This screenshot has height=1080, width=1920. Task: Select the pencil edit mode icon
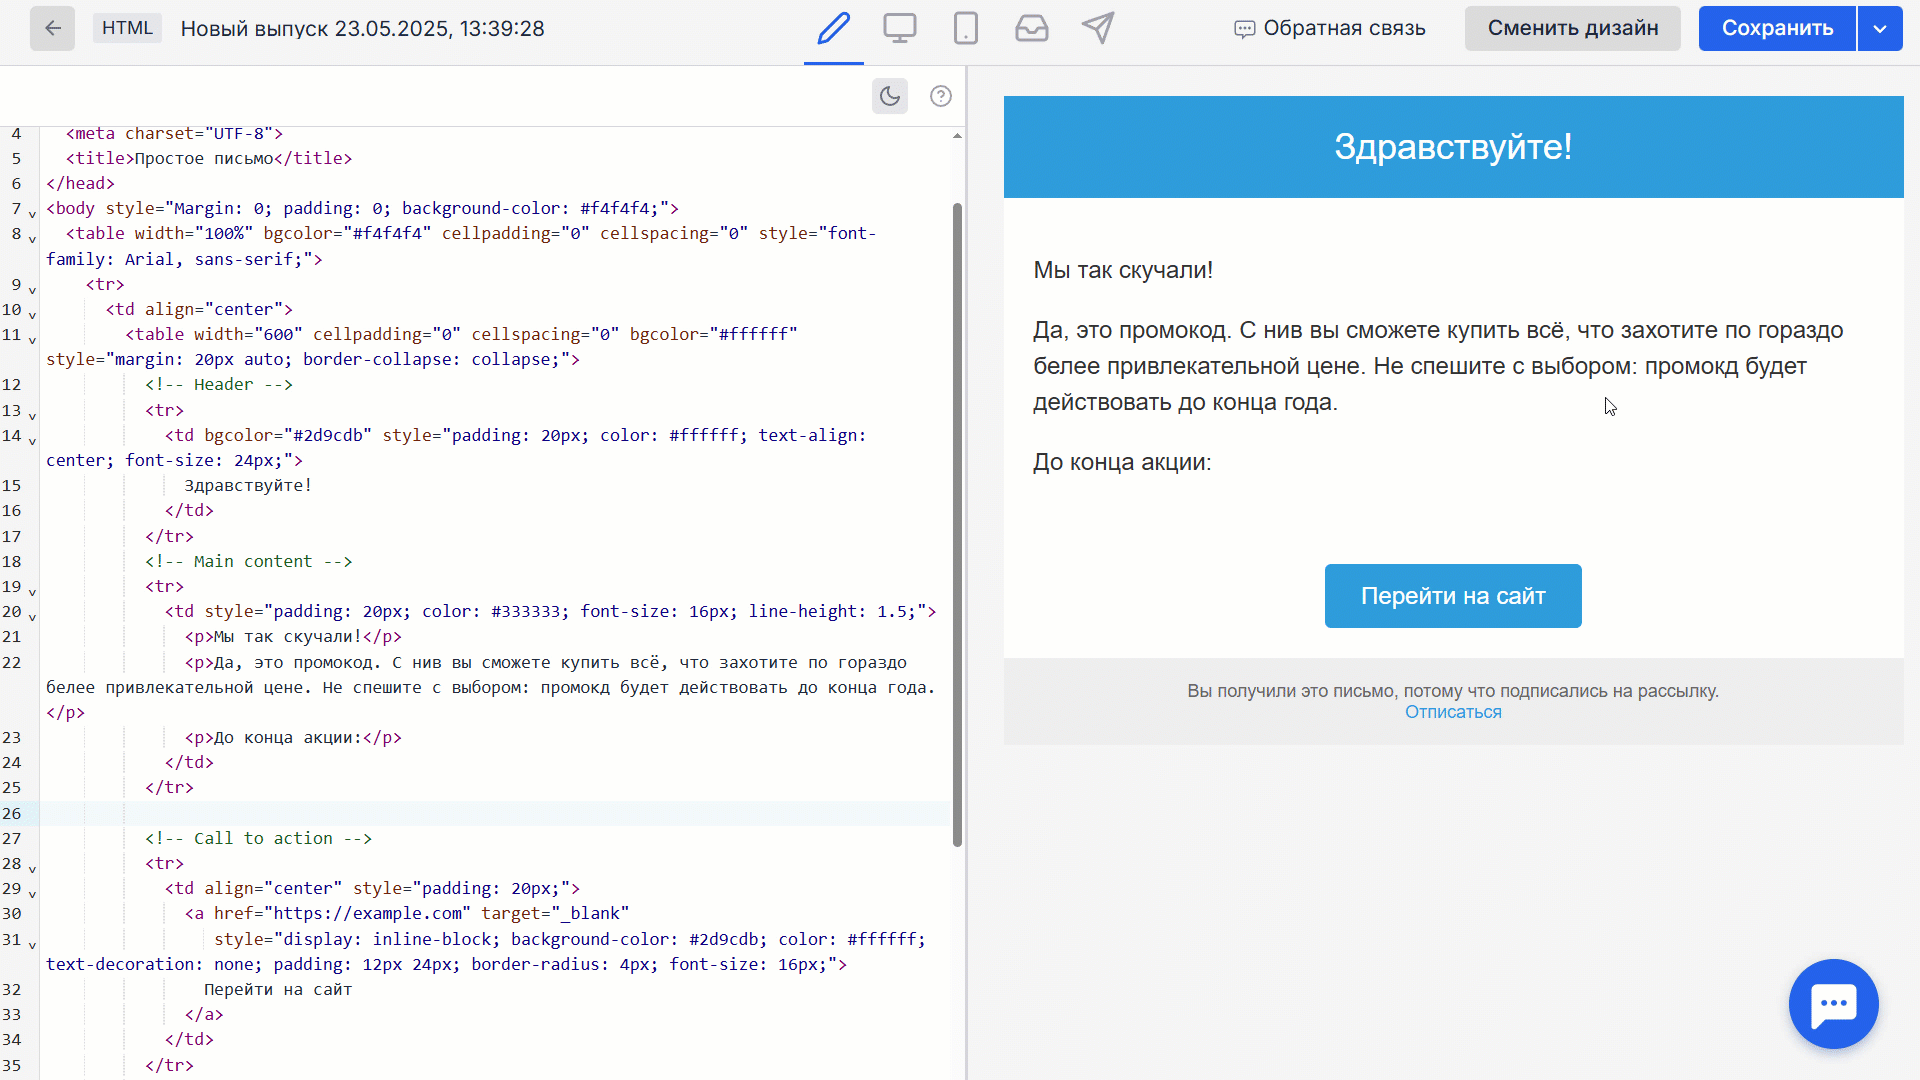tap(833, 28)
